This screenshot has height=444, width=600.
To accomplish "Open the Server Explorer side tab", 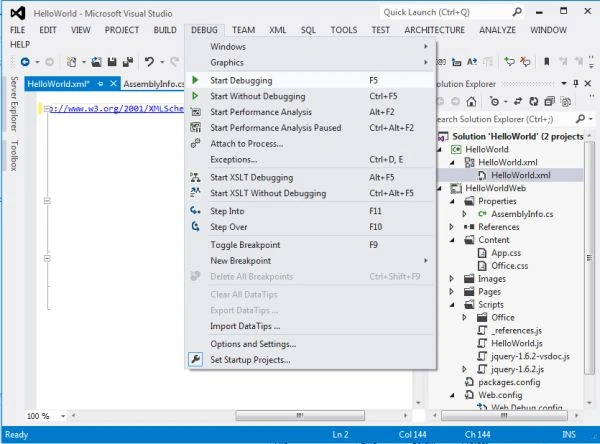I will 14,104.
